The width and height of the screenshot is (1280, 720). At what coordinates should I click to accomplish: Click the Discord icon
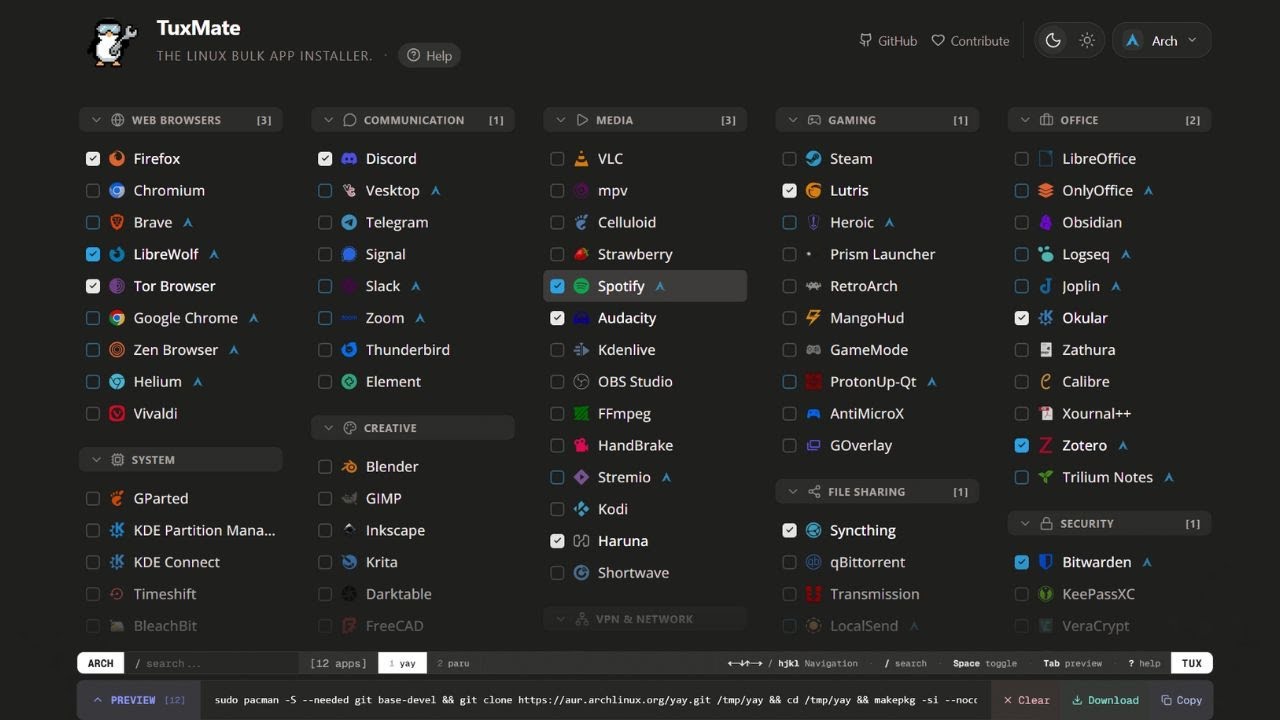coord(349,159)
